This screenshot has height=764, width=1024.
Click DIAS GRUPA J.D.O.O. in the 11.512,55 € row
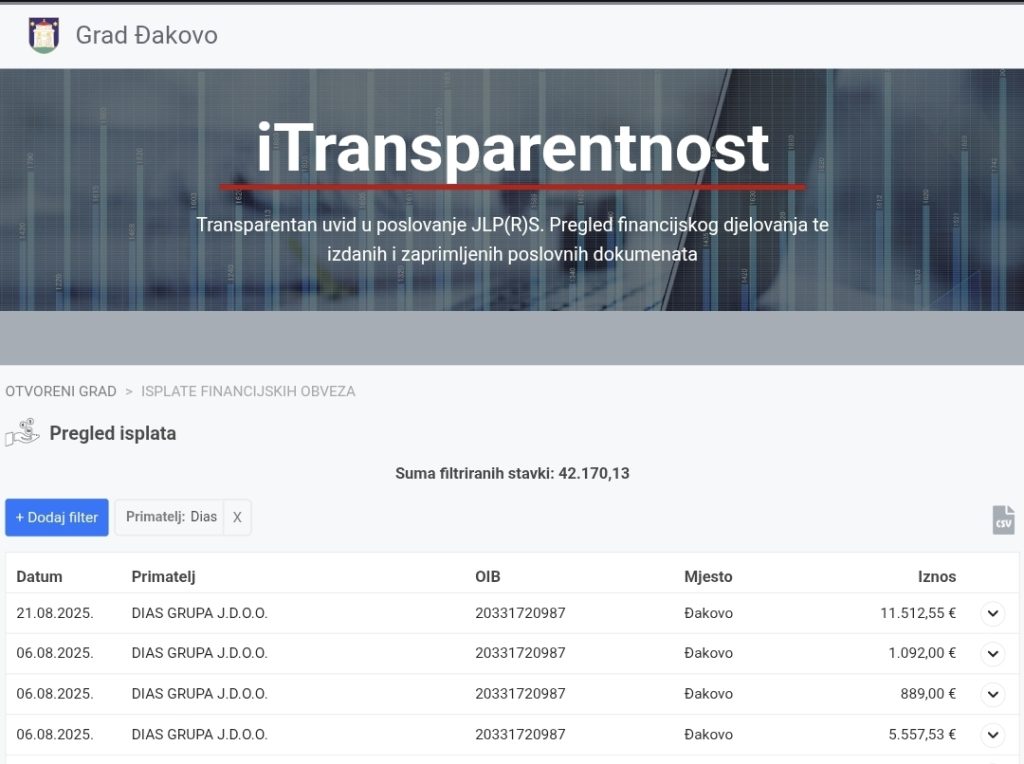tap(199, 613)
